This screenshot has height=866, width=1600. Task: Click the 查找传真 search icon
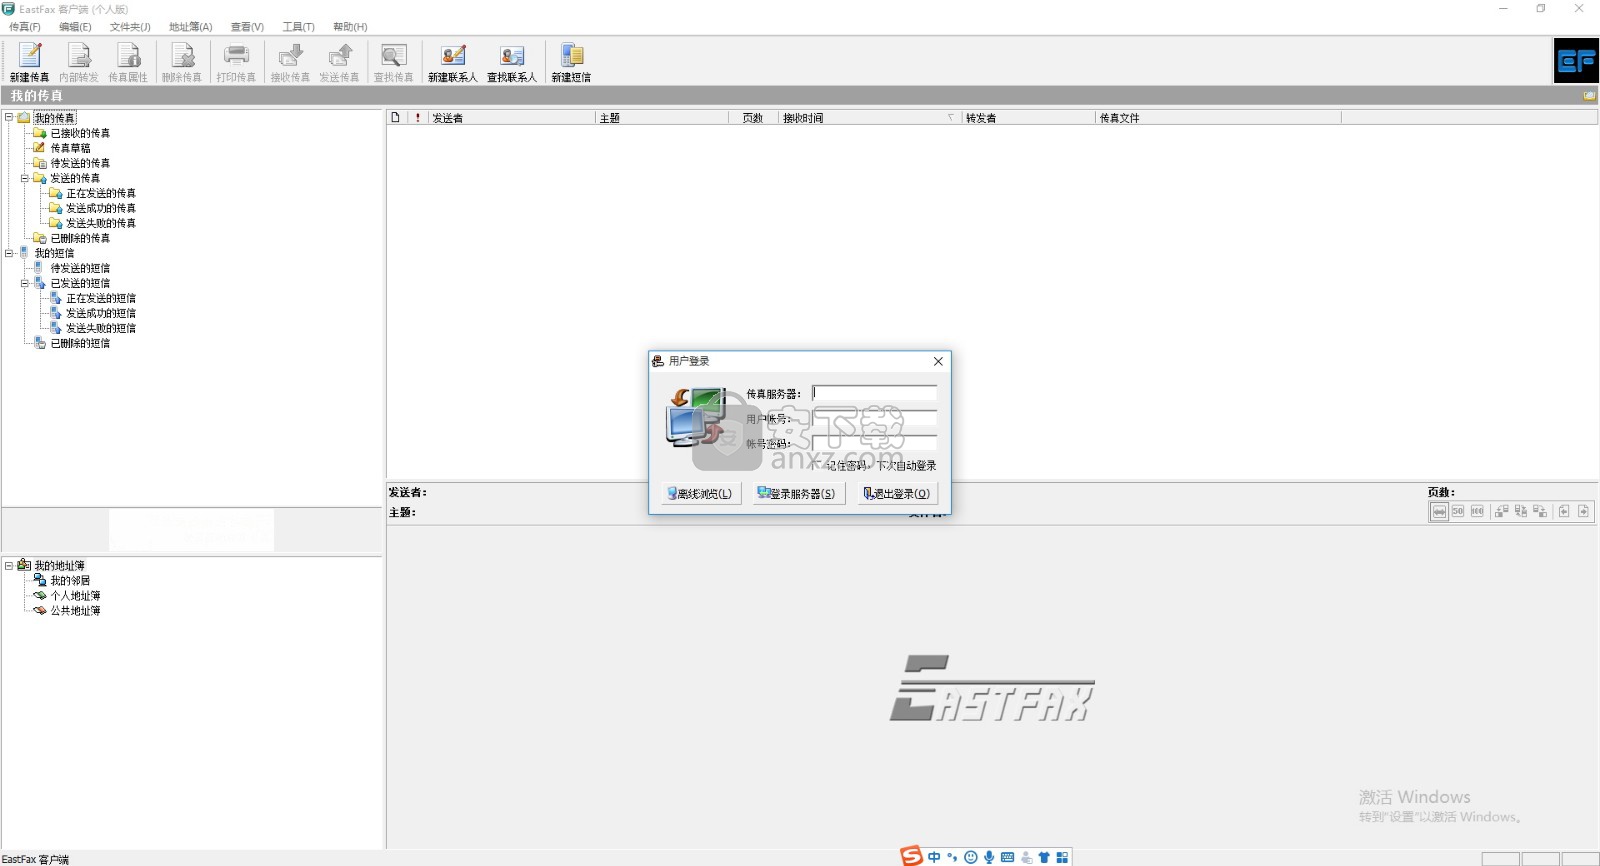(393, 62)
